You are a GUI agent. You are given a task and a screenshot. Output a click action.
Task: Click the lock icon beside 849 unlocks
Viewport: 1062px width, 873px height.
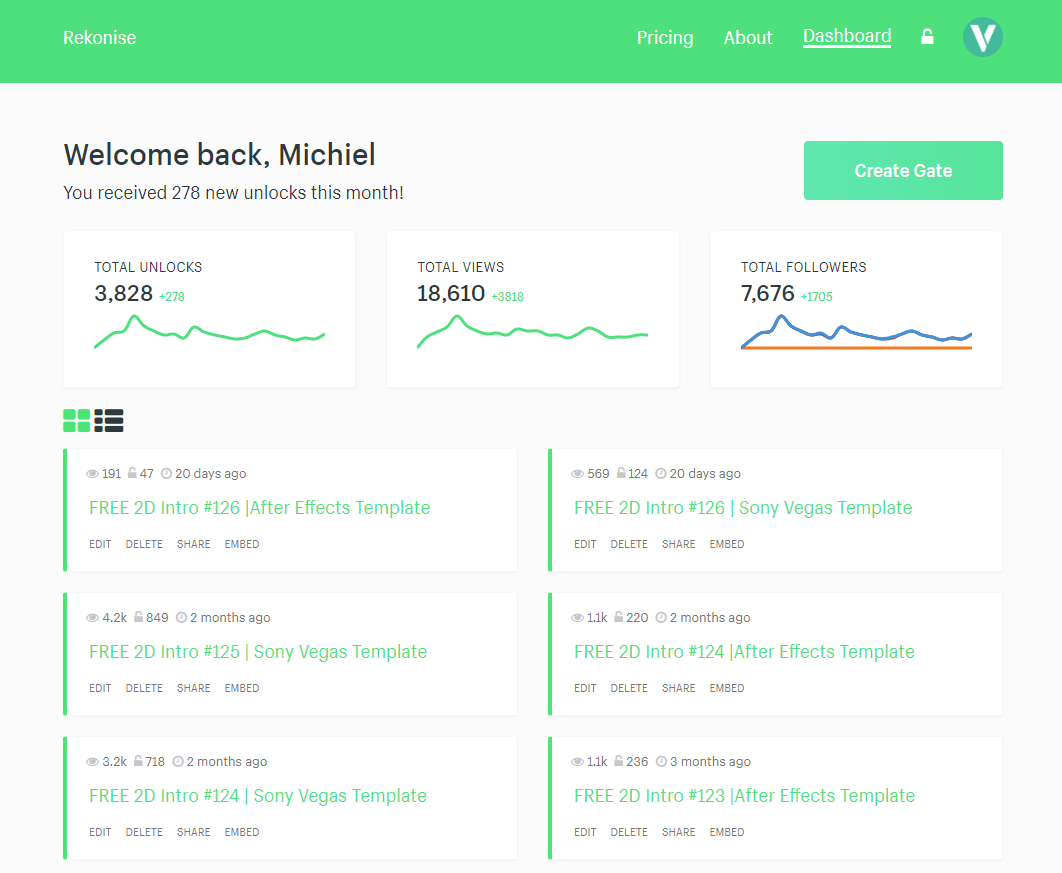138,617
